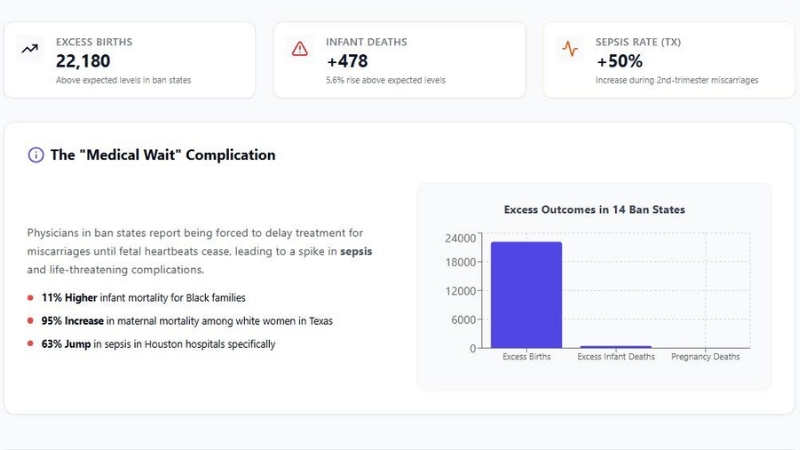The image size is (800, 450).
Task: Click the tall Excess Births bar
Action: 526,295
